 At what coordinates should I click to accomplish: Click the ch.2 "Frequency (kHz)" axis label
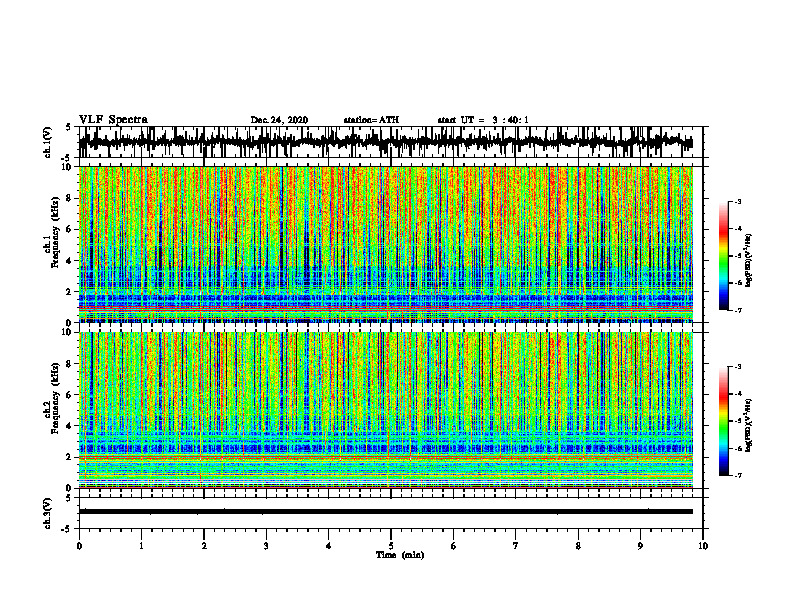coord(56,398)
